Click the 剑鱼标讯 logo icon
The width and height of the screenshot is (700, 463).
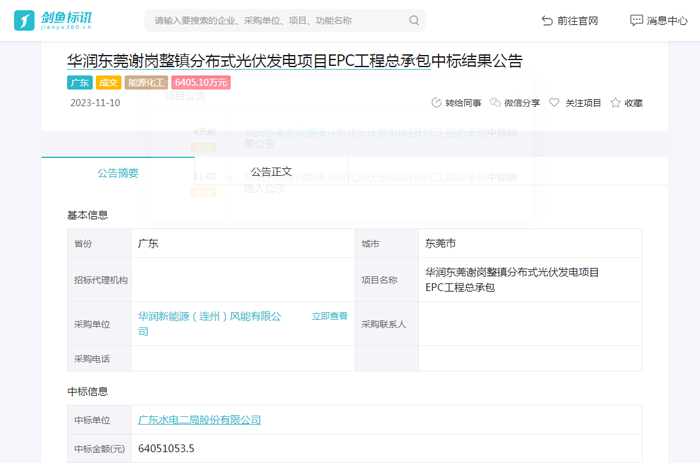click(24, 21)
